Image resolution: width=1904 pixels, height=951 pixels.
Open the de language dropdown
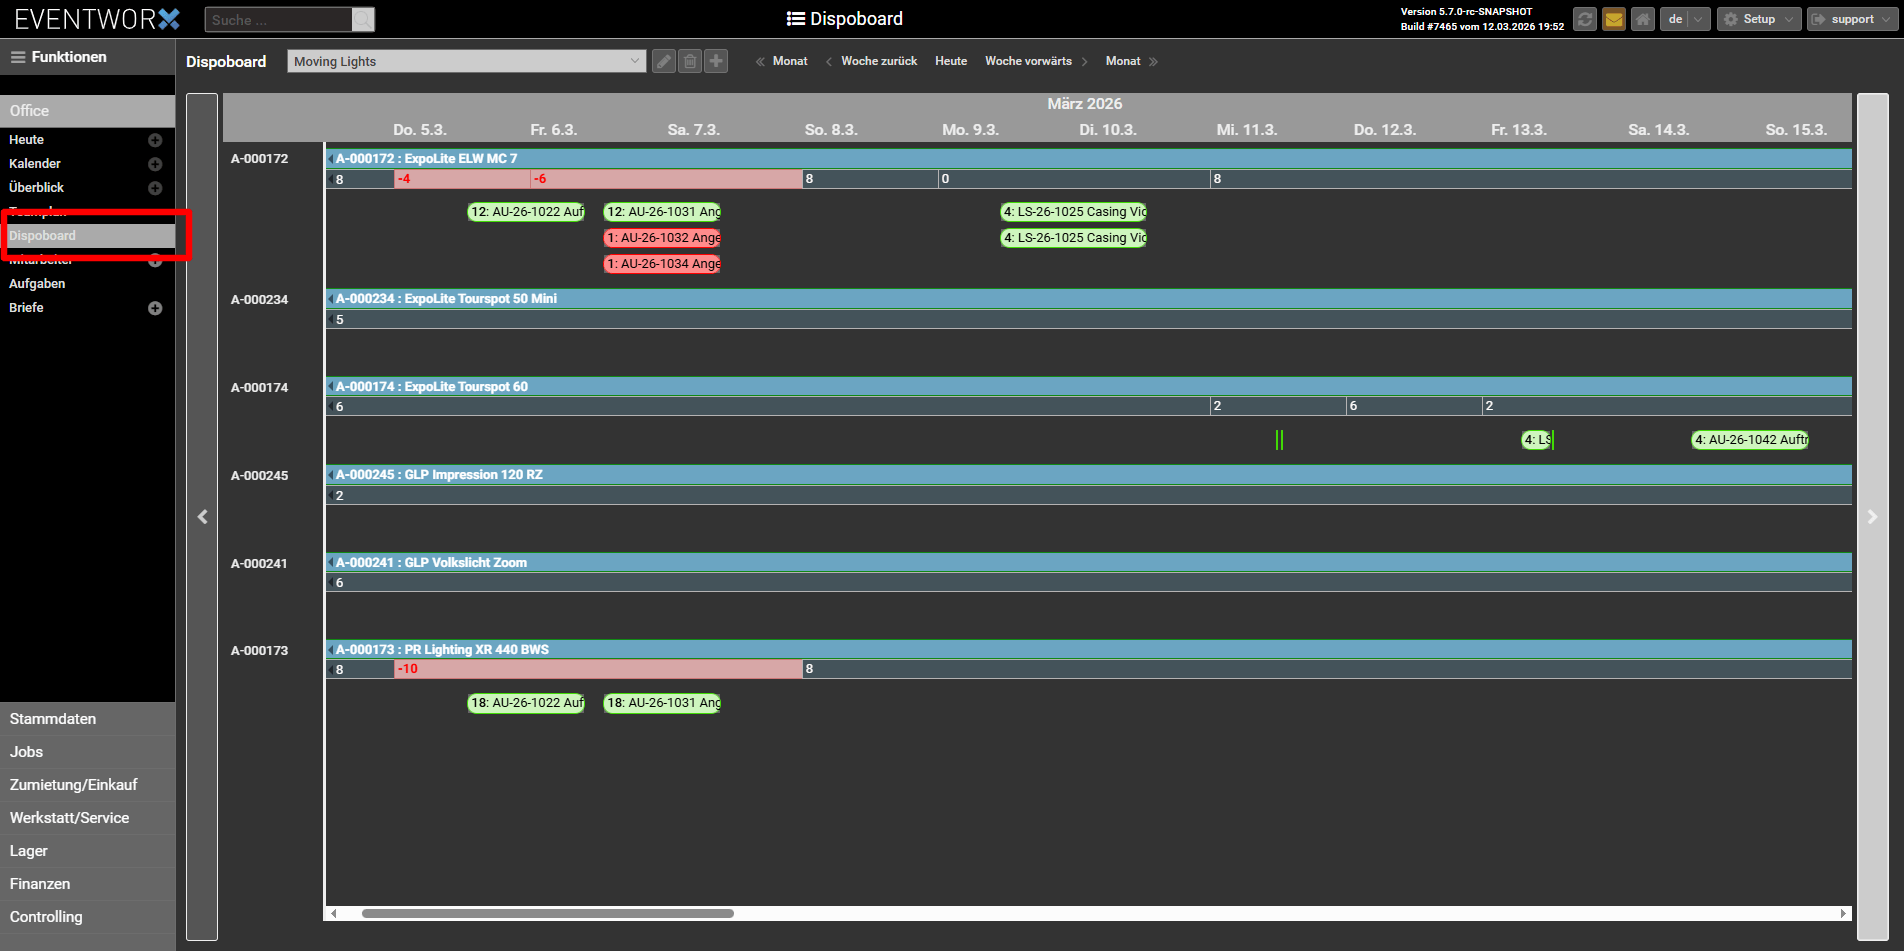(1685, 19)
